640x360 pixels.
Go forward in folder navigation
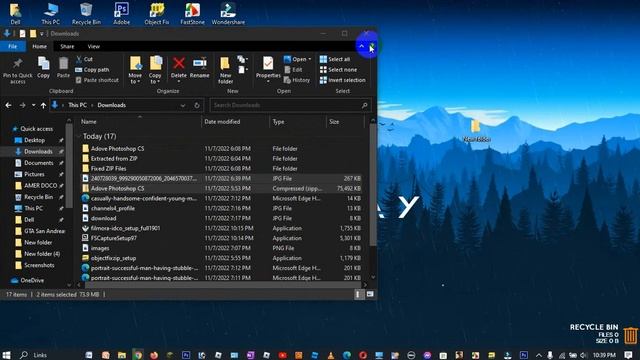click(x=22, y=105)
